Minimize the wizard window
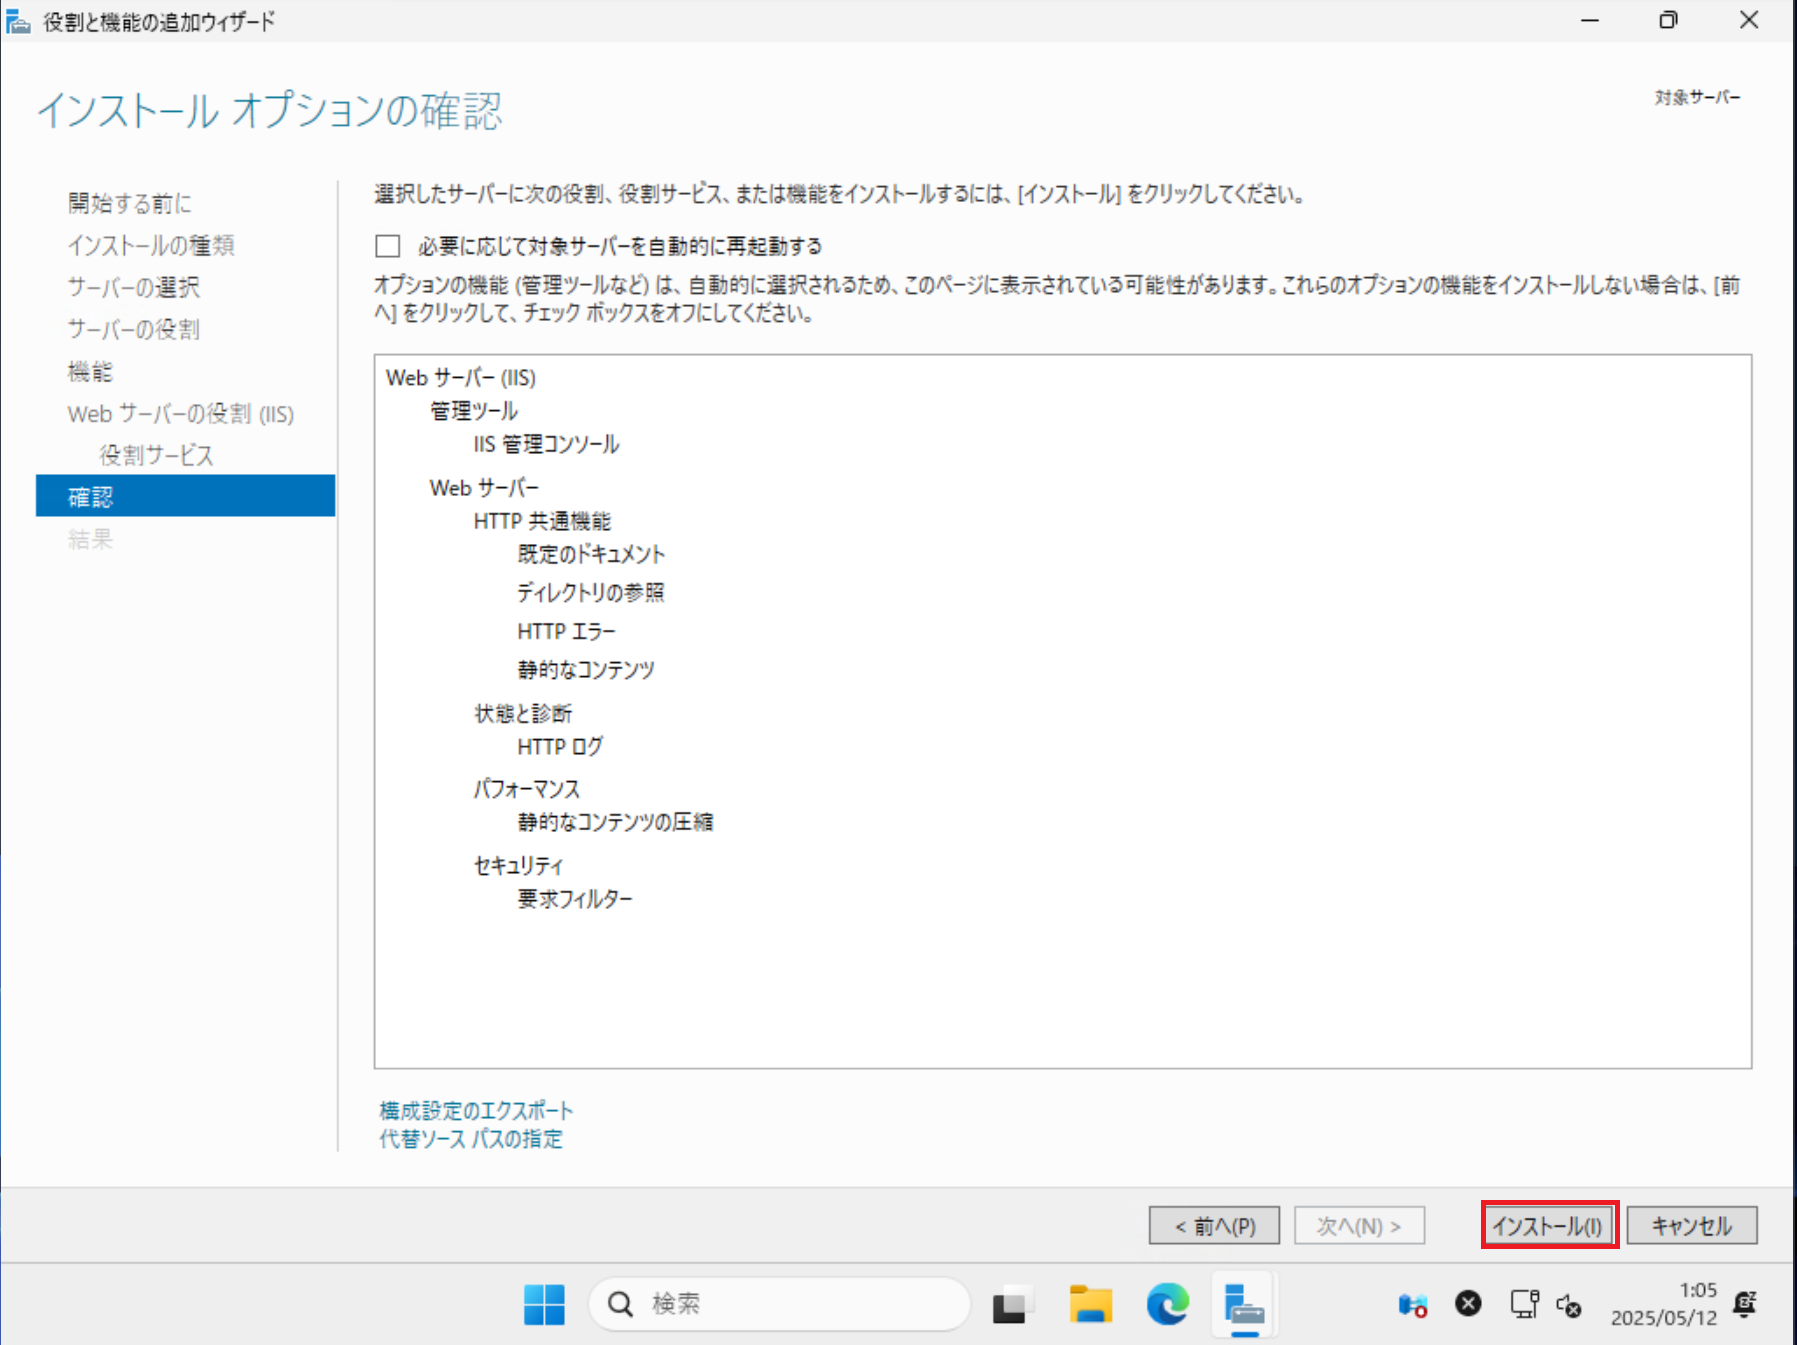1797x1345 pixels. pos(1590,20)
